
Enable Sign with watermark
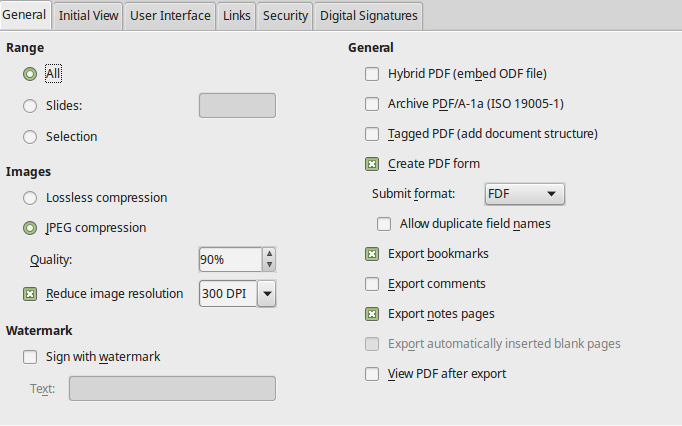(x=30, y=357)
